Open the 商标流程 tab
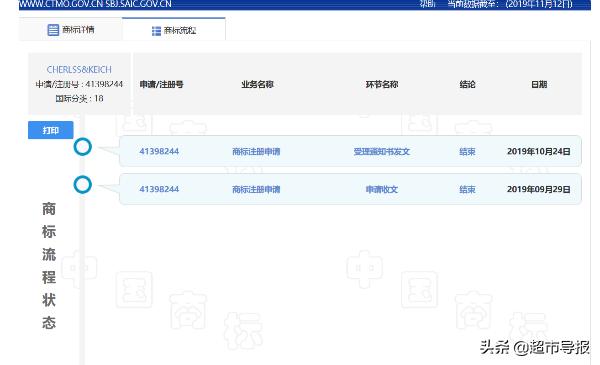 click(174, 30)
